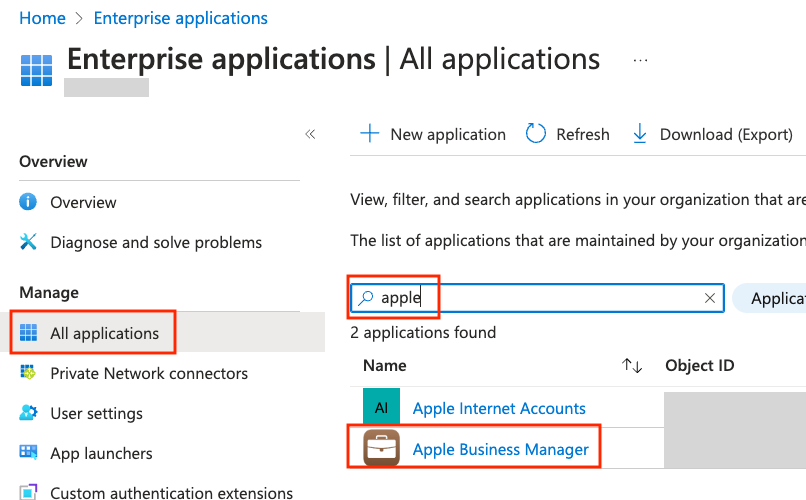
Task: Click the Enterprise applications grid icon
Action: [x=36, y=70]
